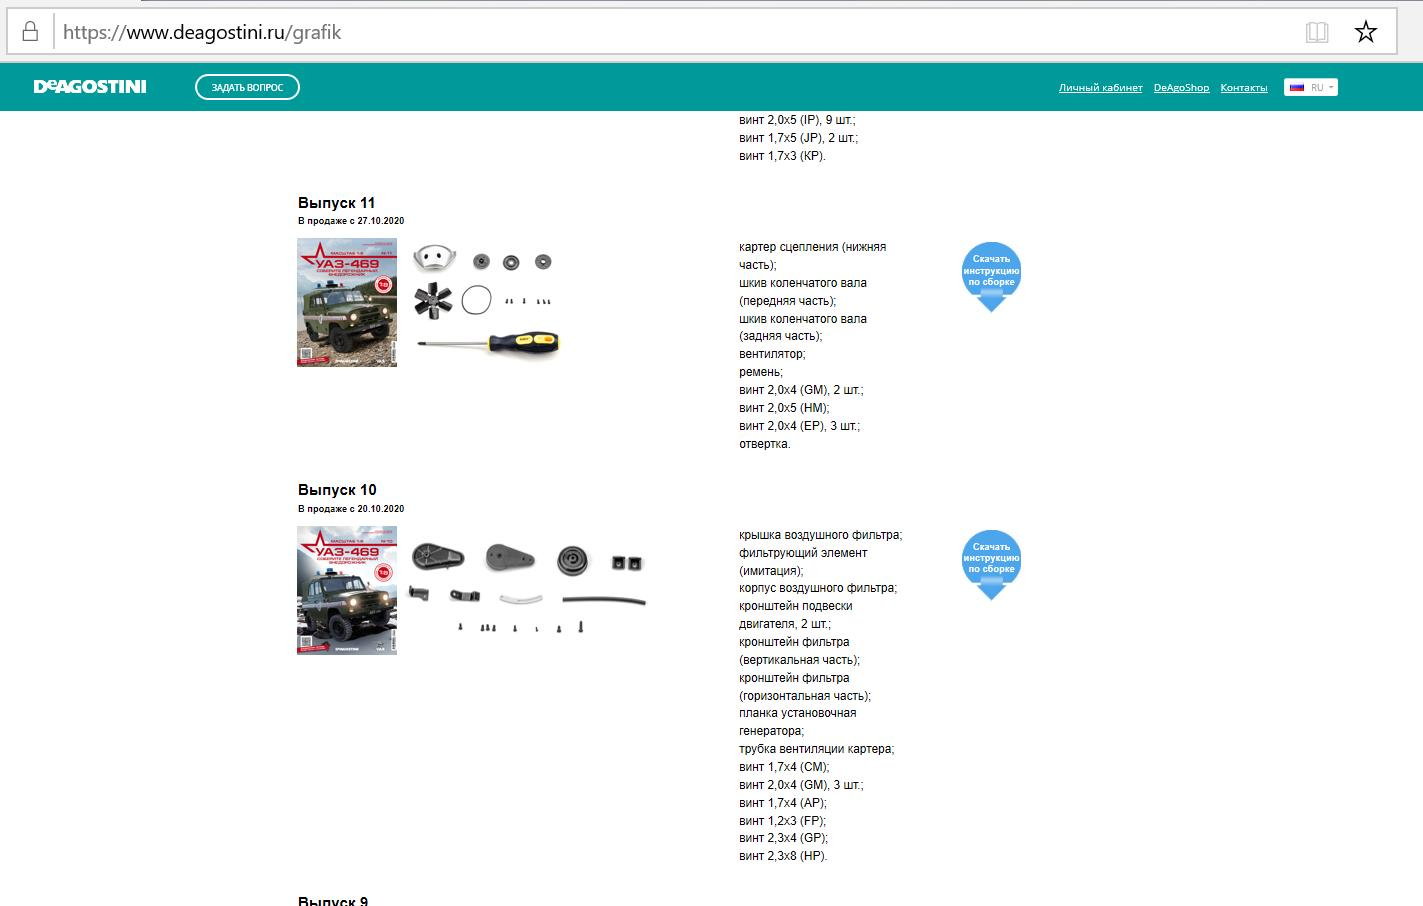Open Выпуск 11 magazine cover thumbnail

tap(347, 302)
